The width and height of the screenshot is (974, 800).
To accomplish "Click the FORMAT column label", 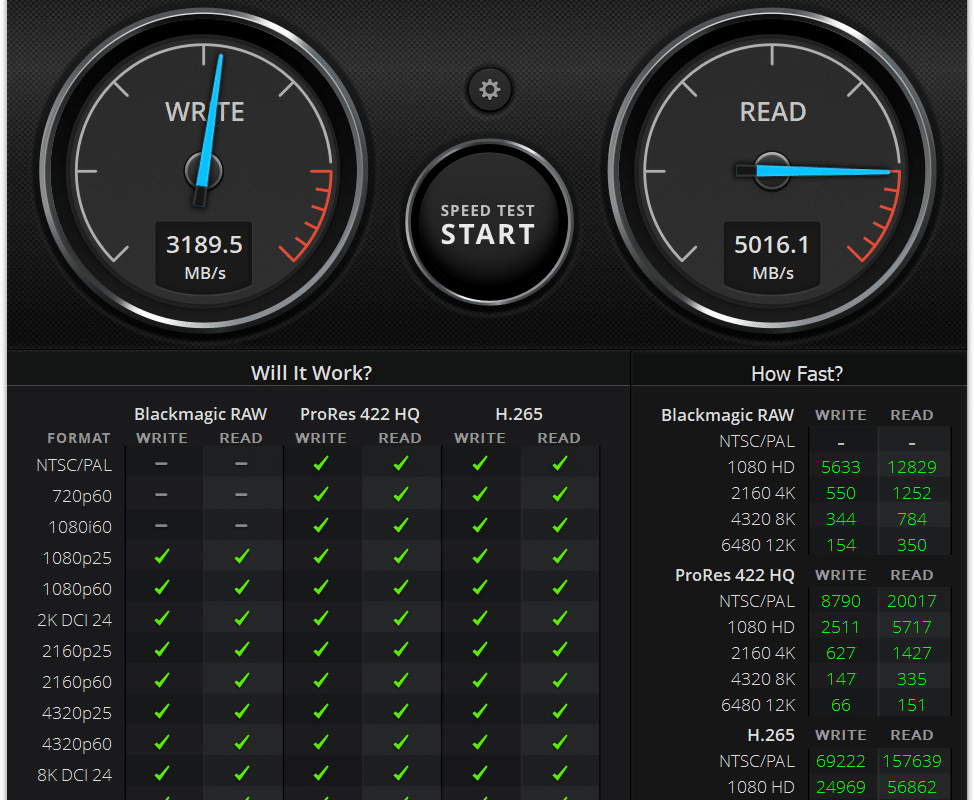I will tap(79, 439).
